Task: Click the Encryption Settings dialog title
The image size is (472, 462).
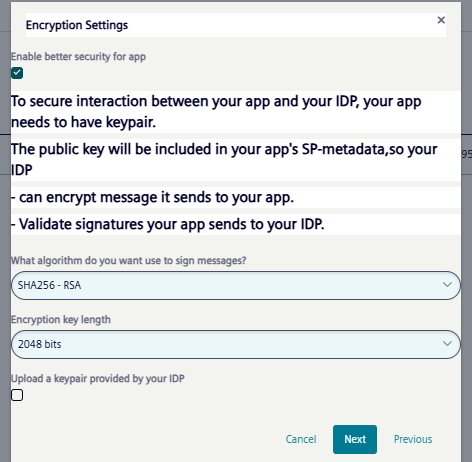Action: (77, 25)
